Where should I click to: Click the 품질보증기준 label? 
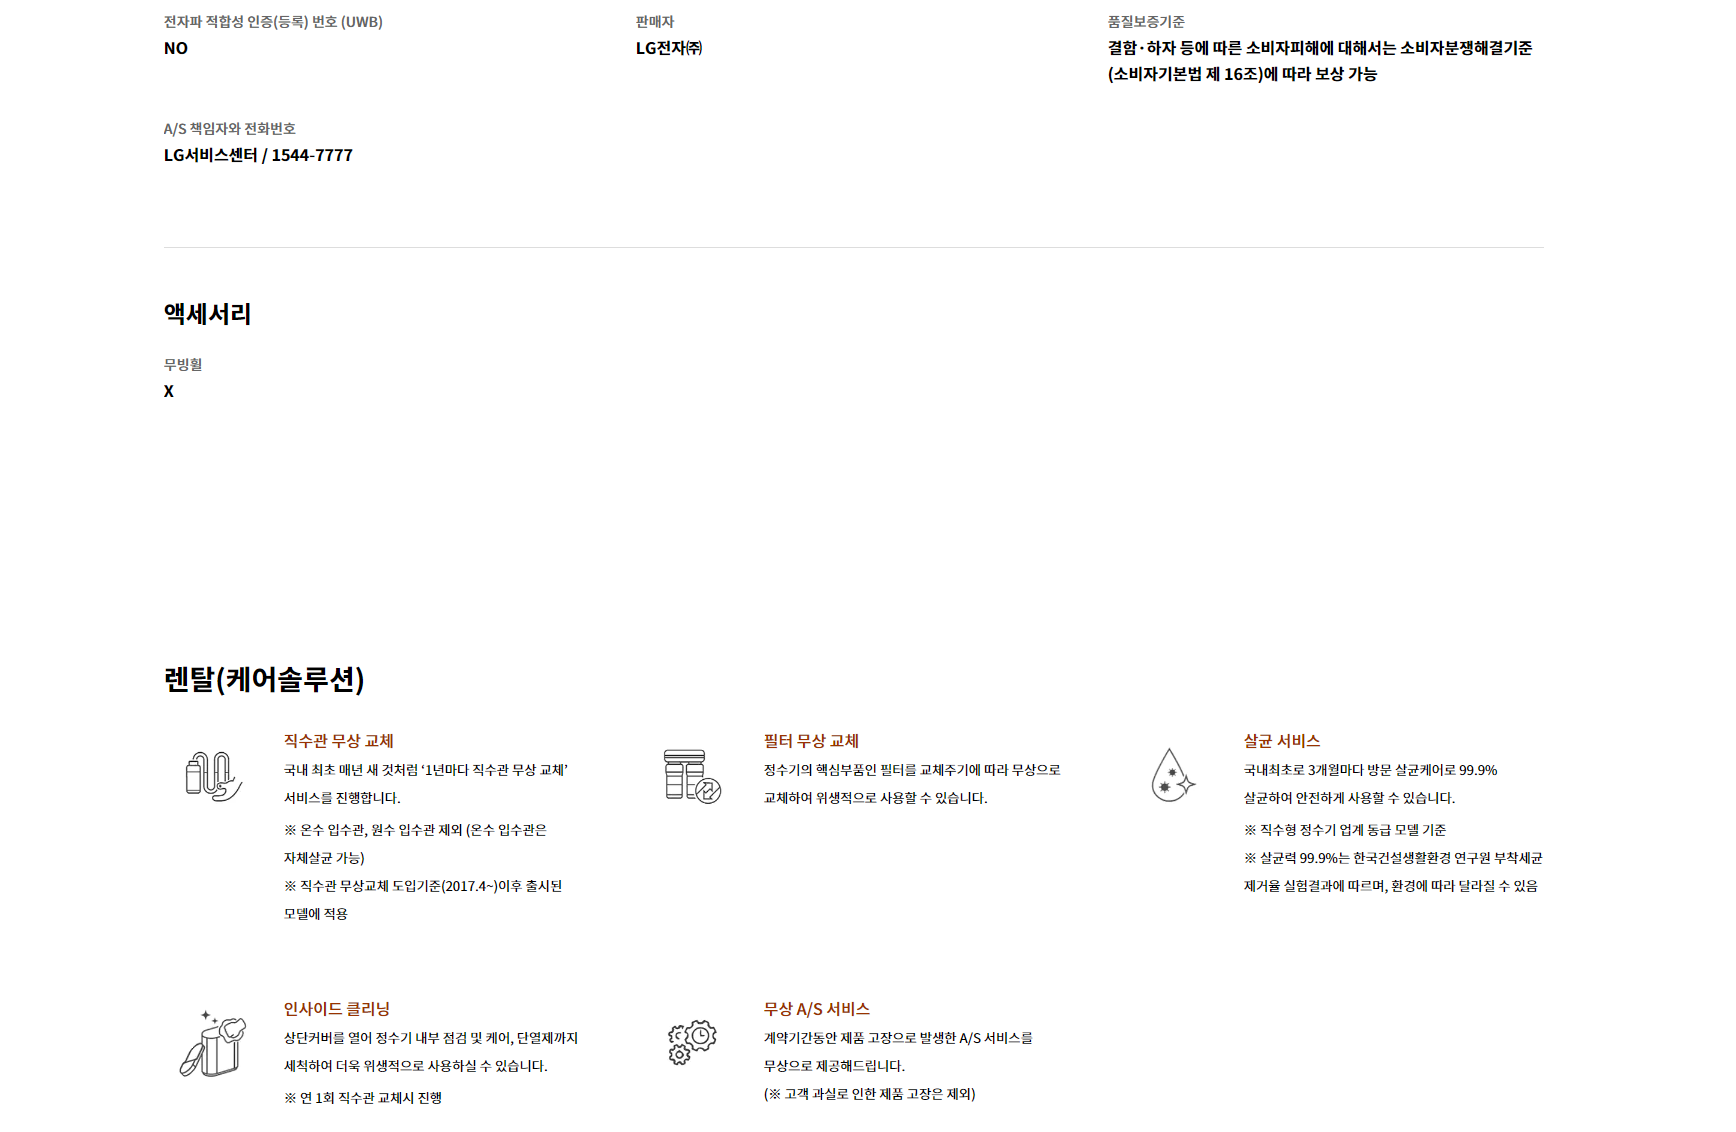(x=1146, y=22)
